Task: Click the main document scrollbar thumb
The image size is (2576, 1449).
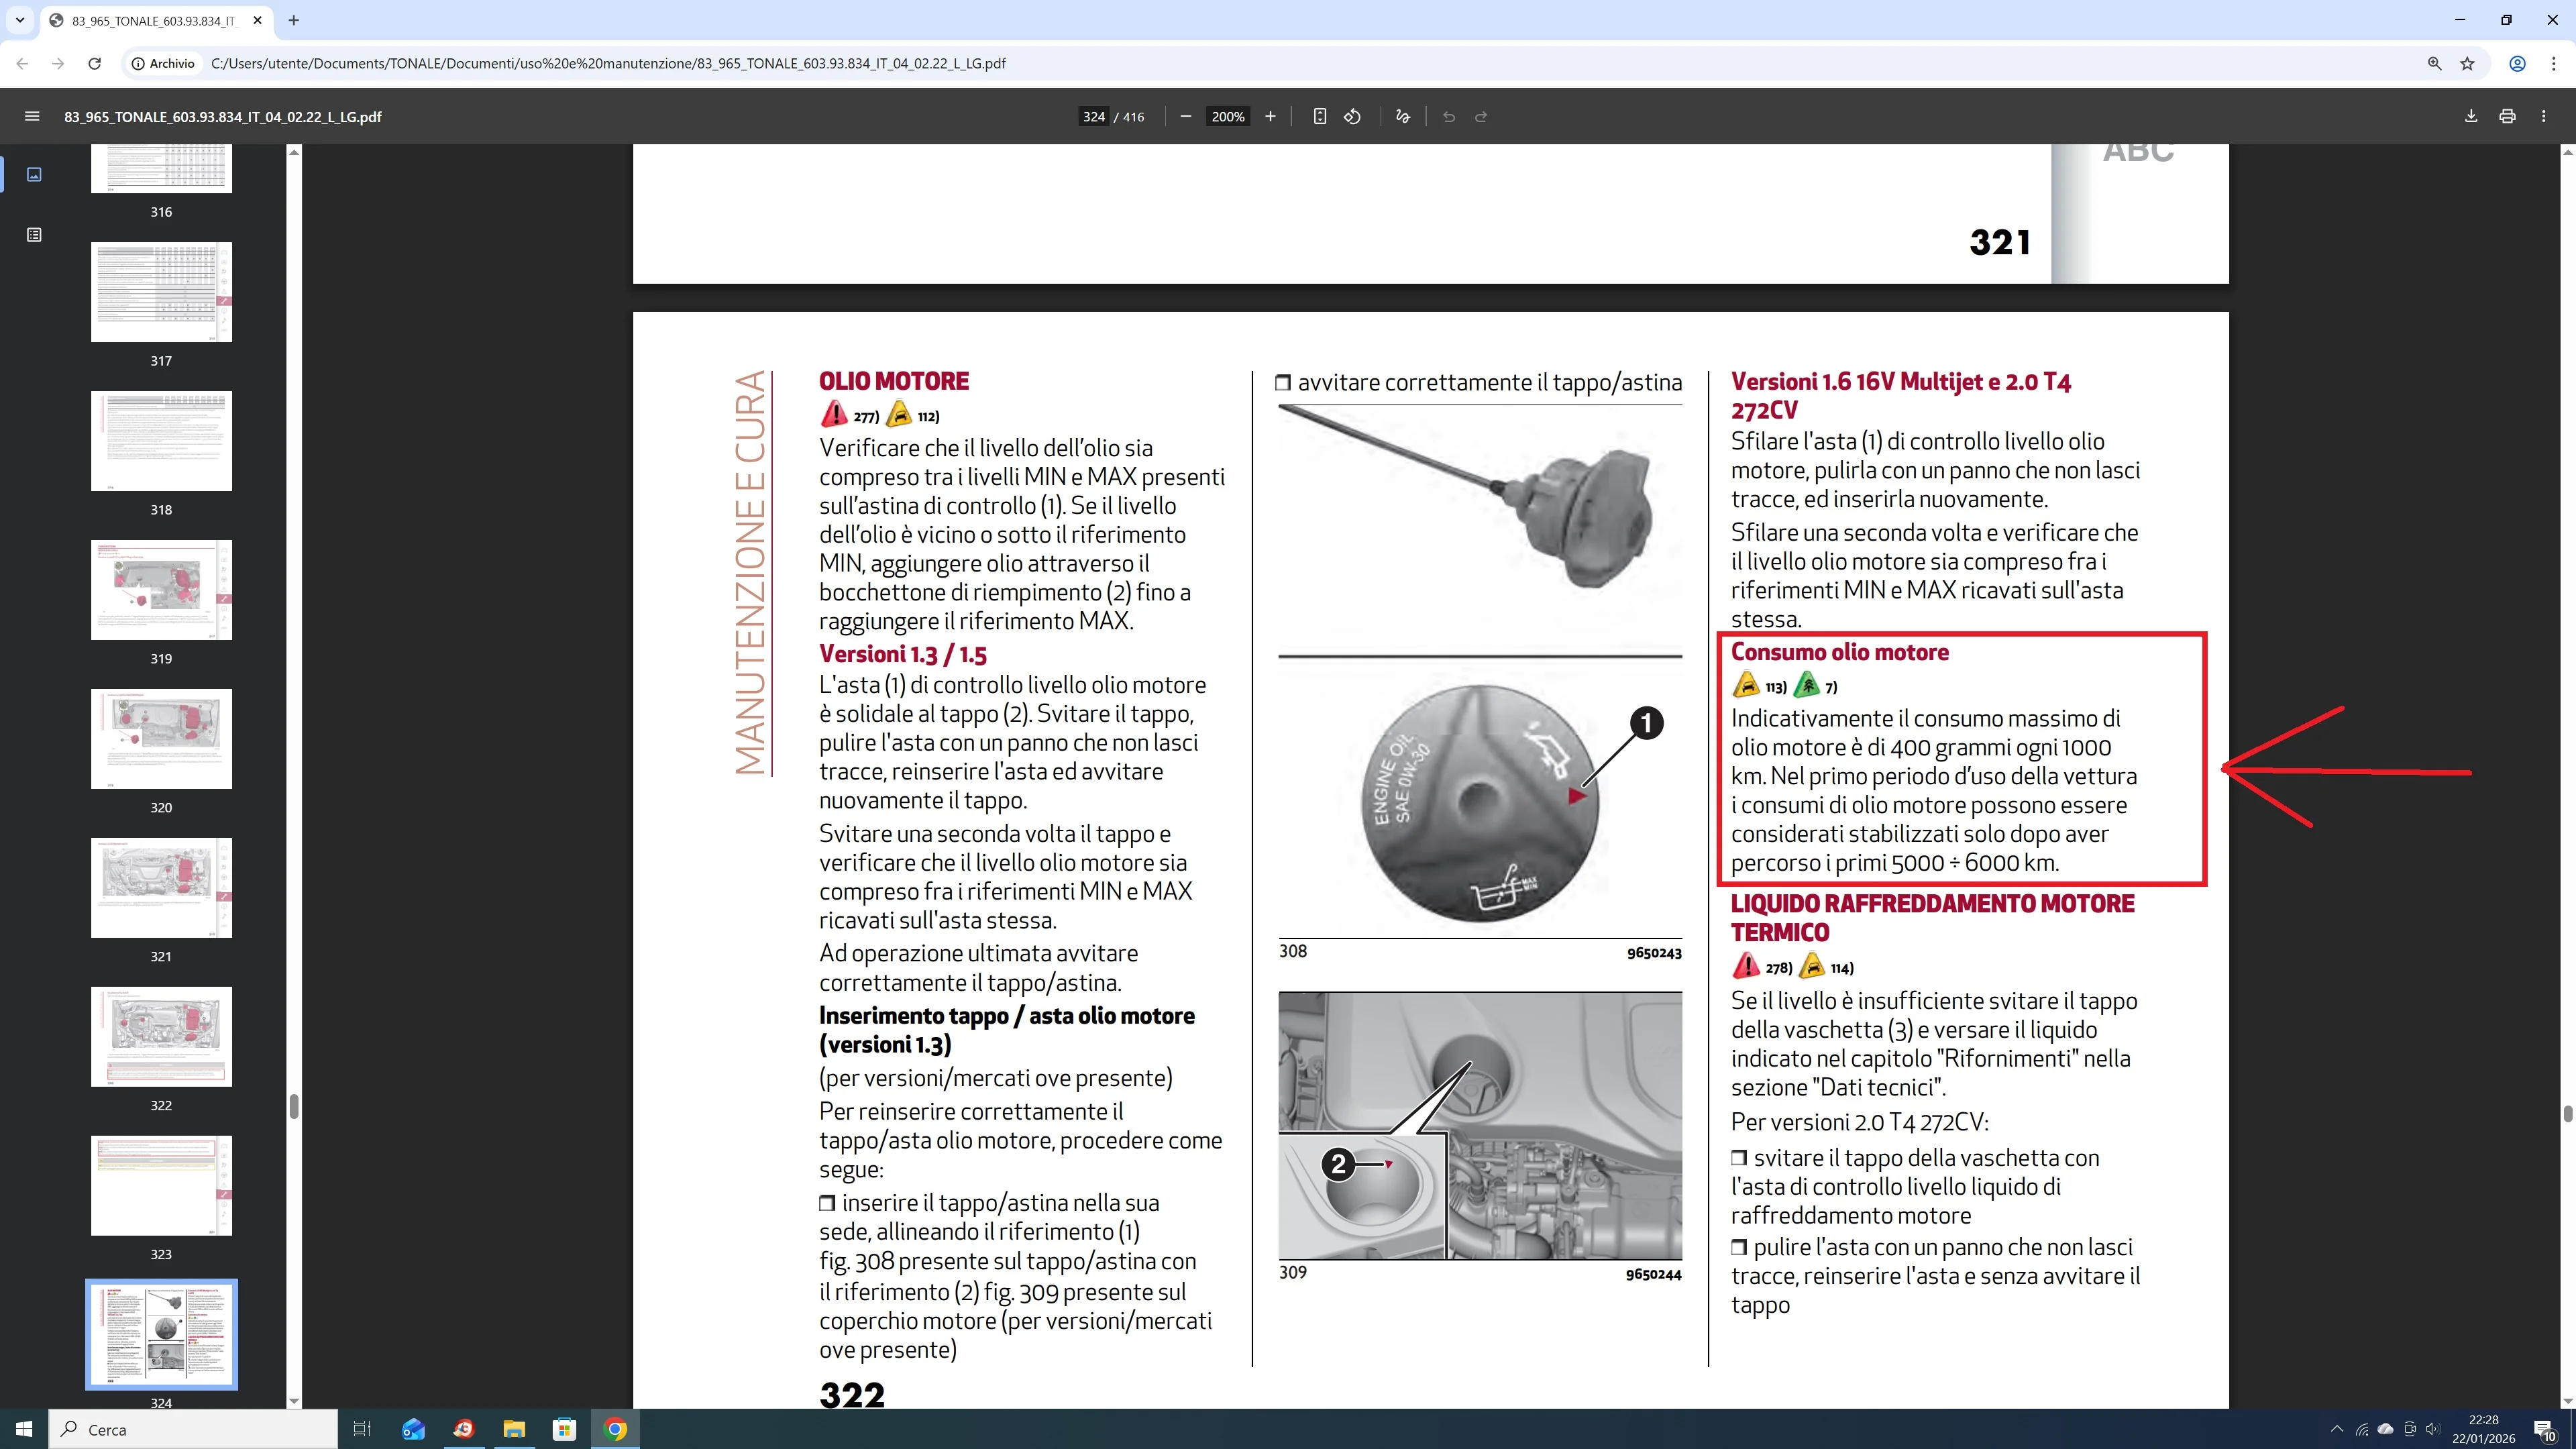Action: pos(2567,1114)
